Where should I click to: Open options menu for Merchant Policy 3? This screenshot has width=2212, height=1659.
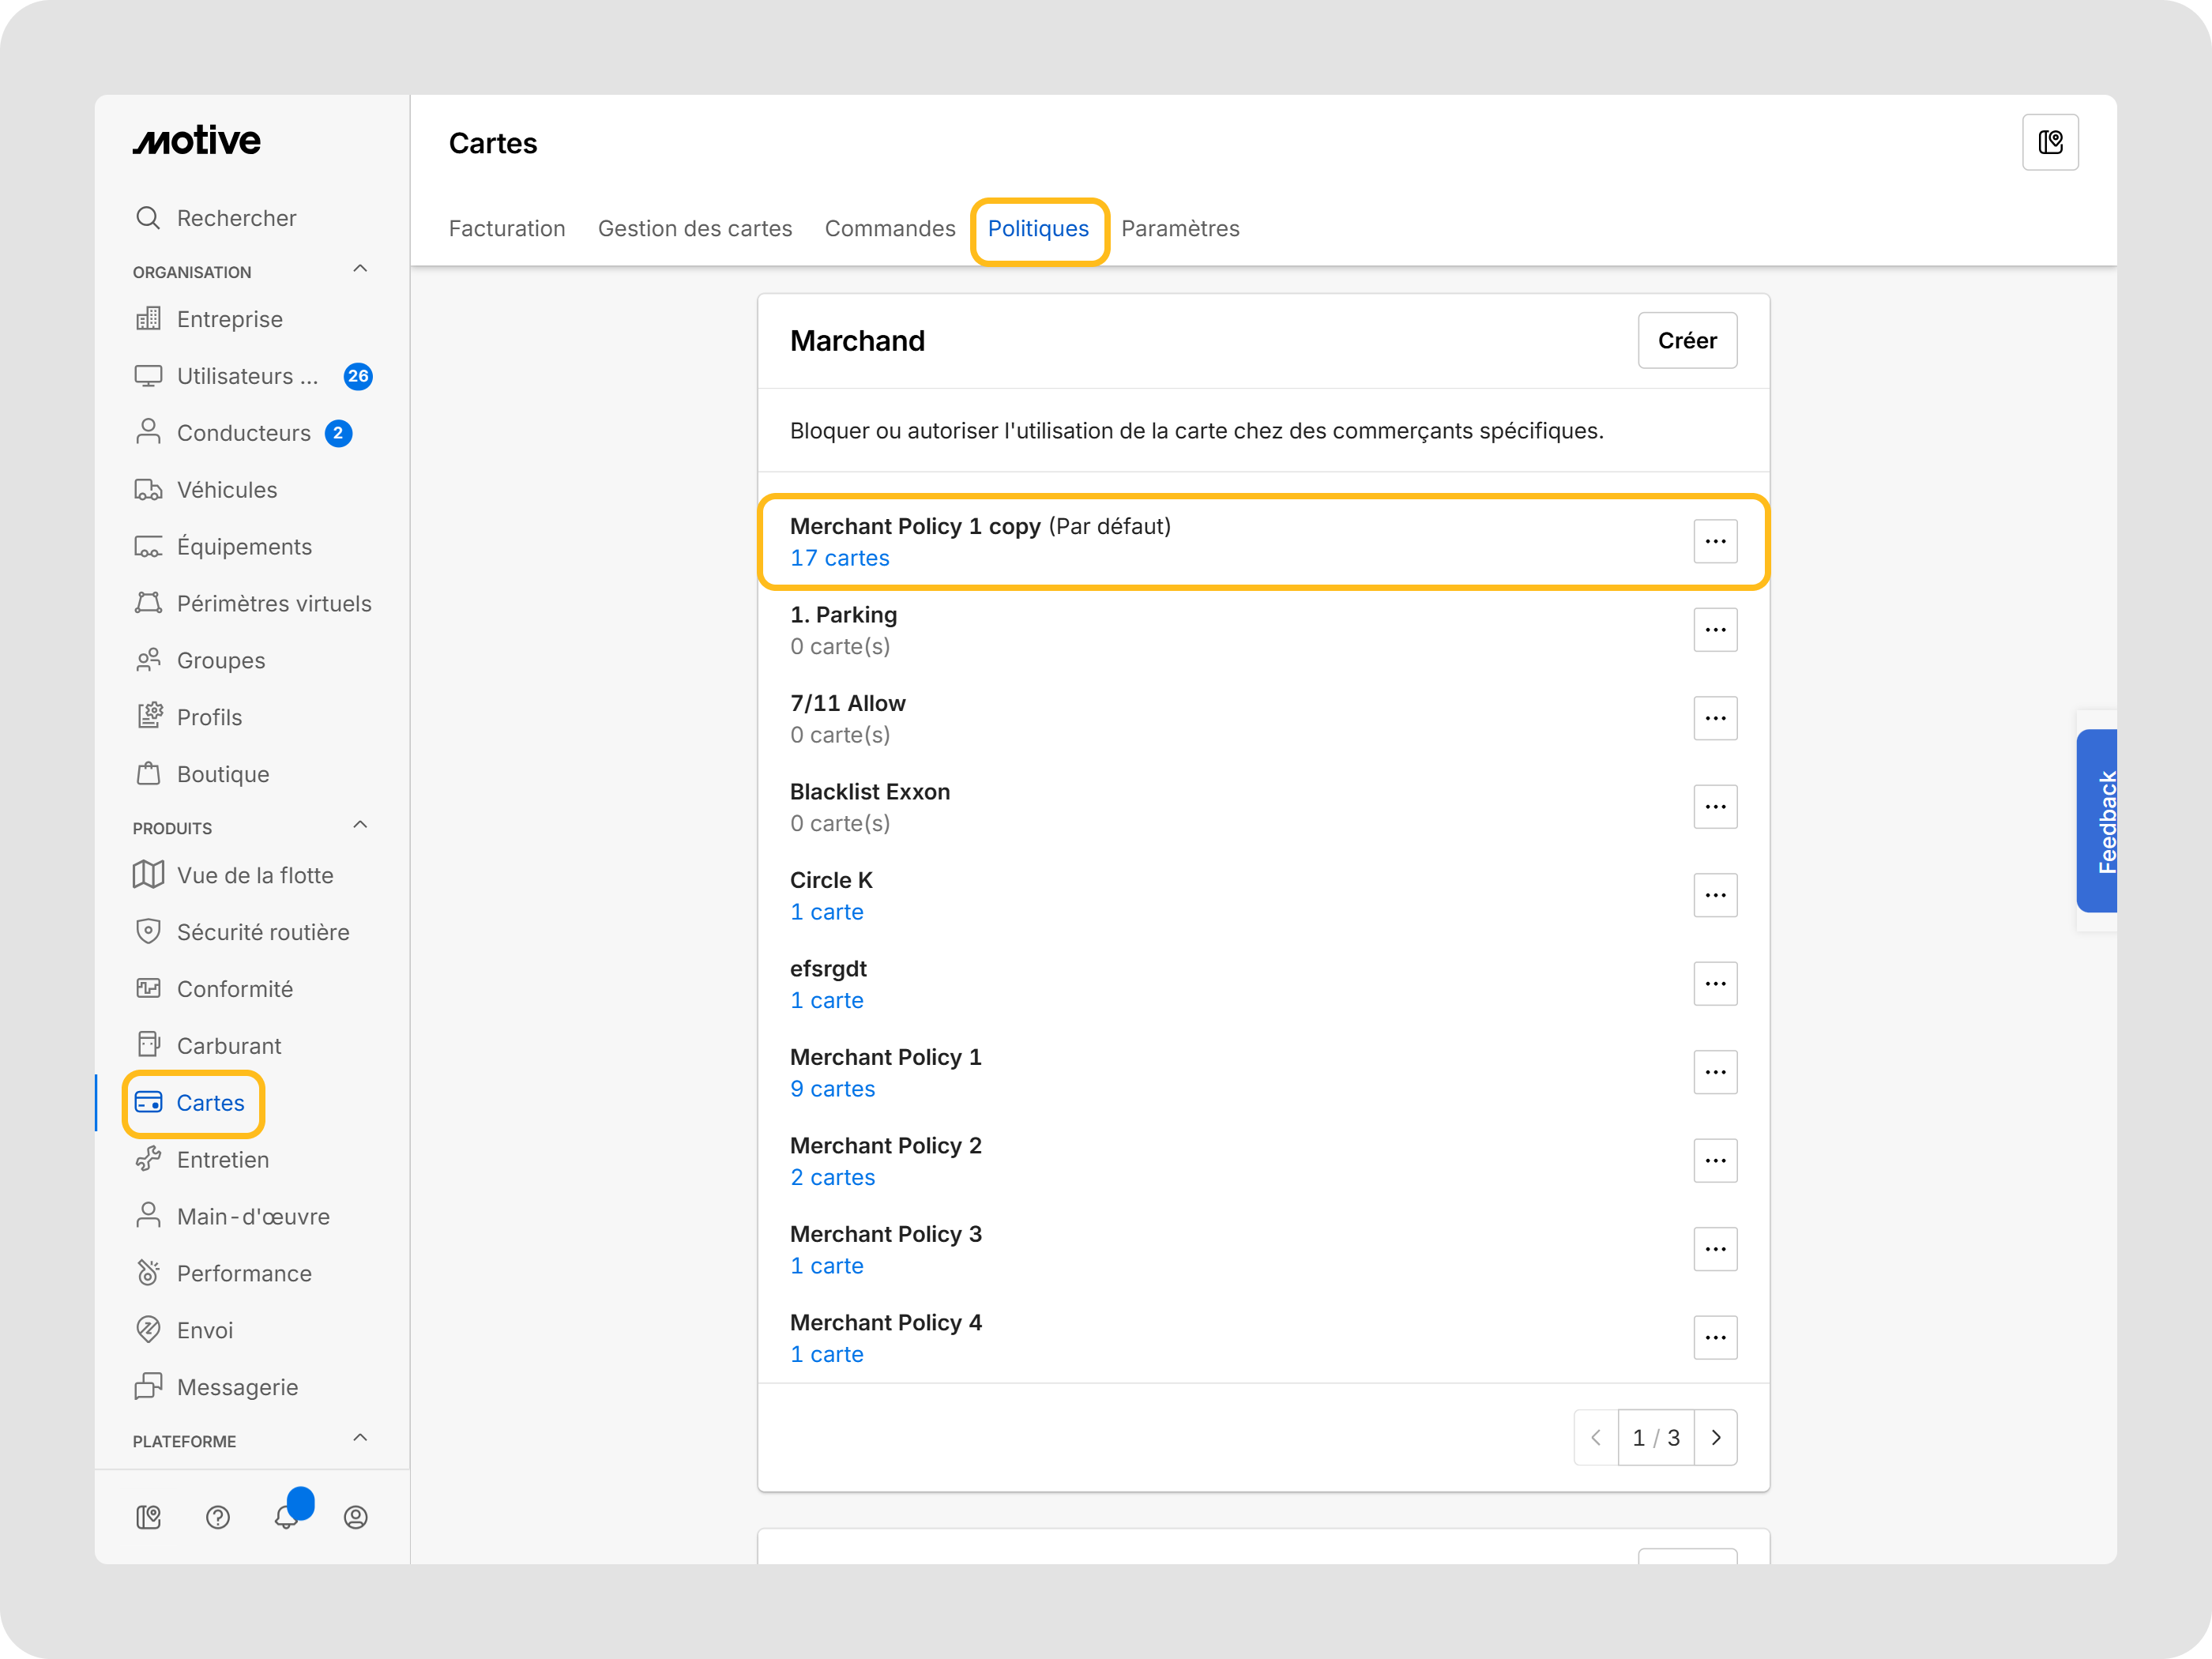(x=1715, y=1249)
